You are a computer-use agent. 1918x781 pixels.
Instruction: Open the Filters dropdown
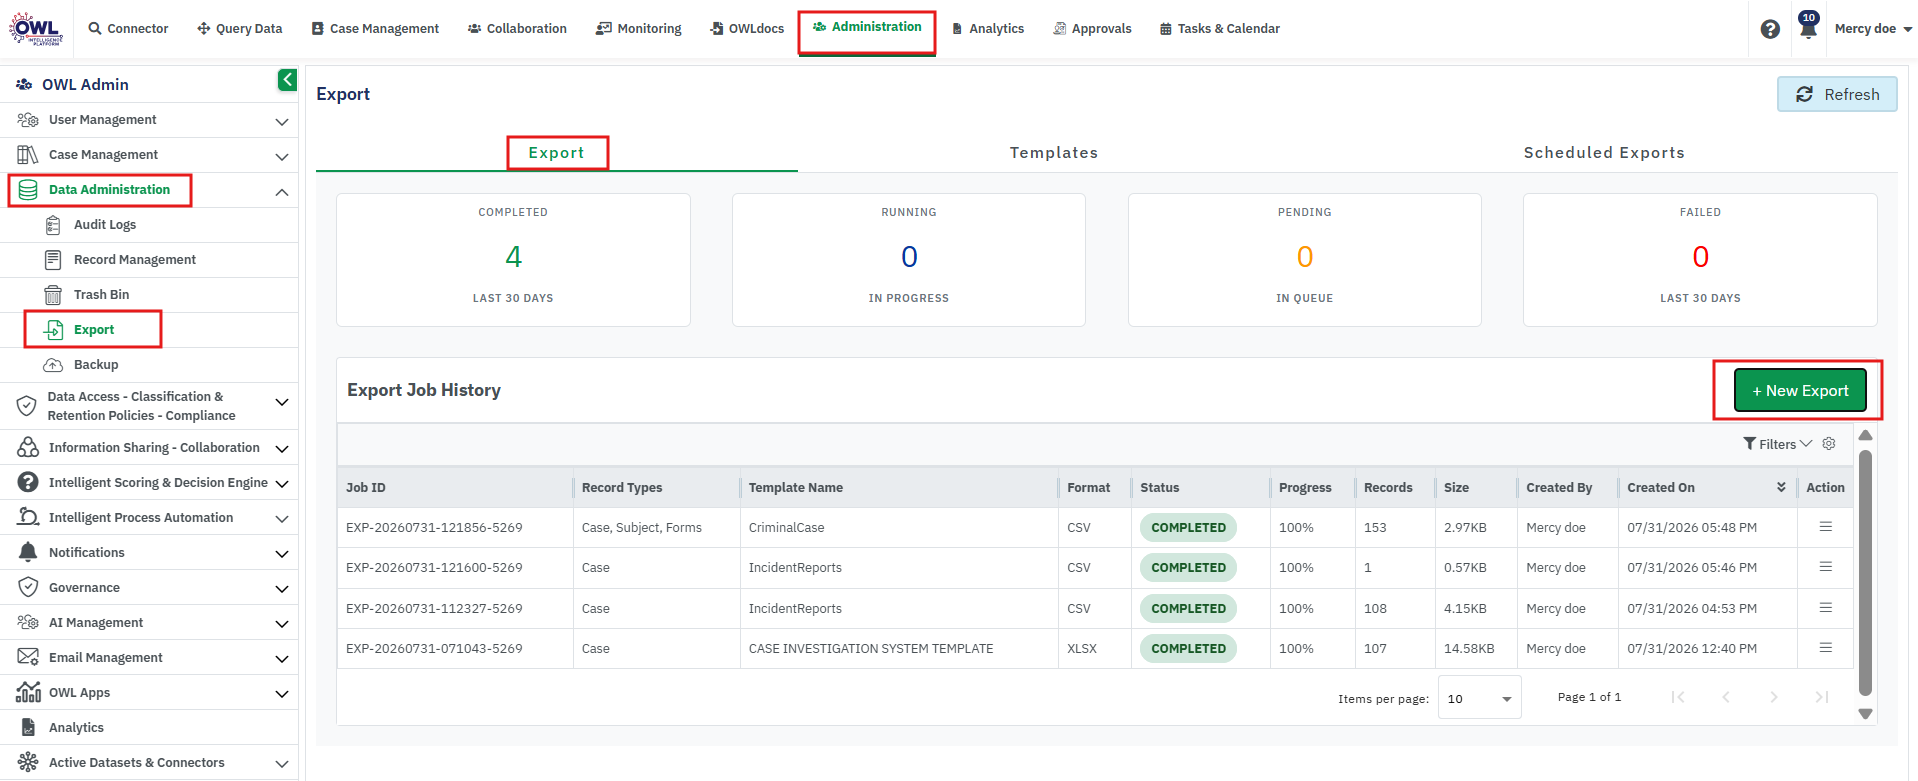1777,444
